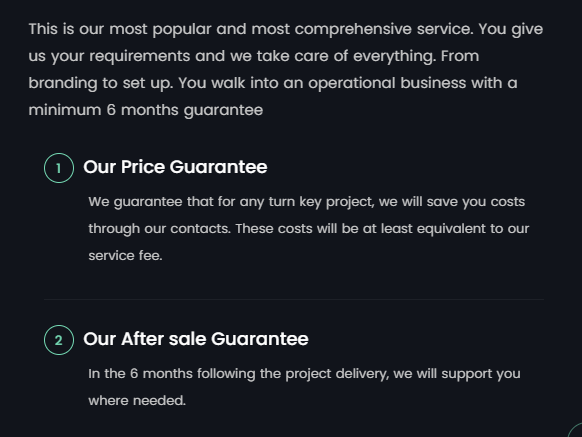This screenshot has height=437, width=582.
Task: Click the circled number 2 badge
Action: pyautogui.click(x=59, y=340)
